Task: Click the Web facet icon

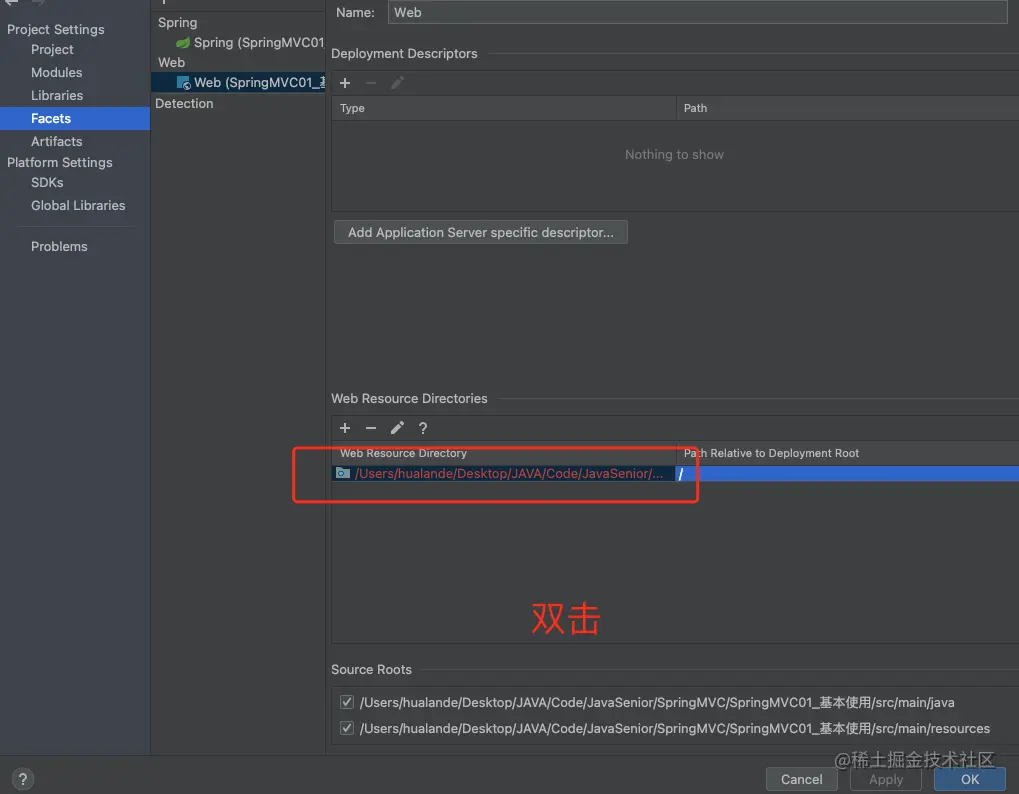Action: [x=183, y=83]
